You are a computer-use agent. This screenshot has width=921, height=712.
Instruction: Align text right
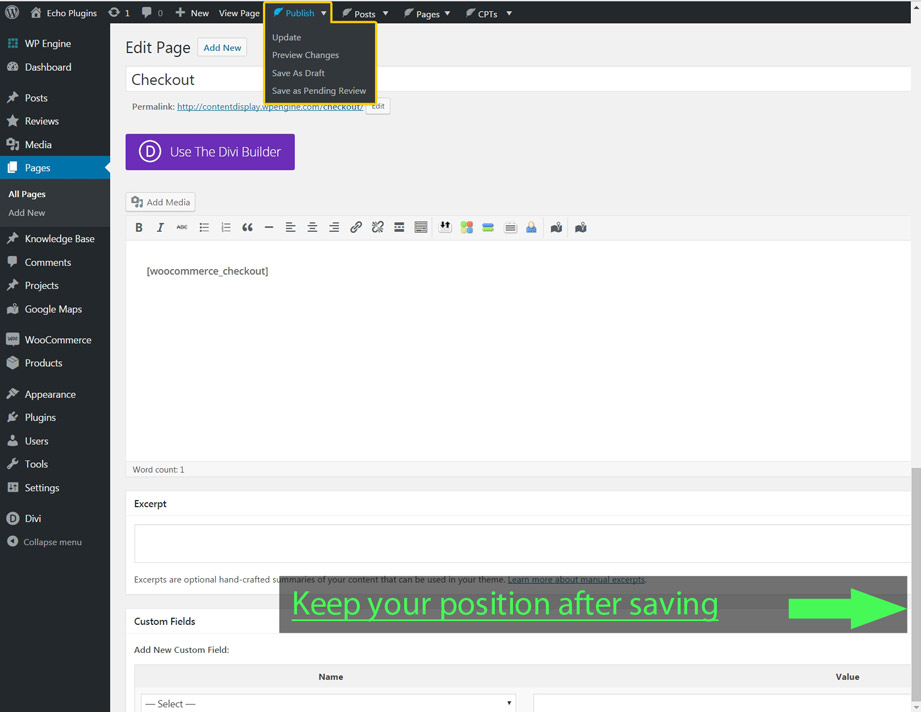pos(334,227)
